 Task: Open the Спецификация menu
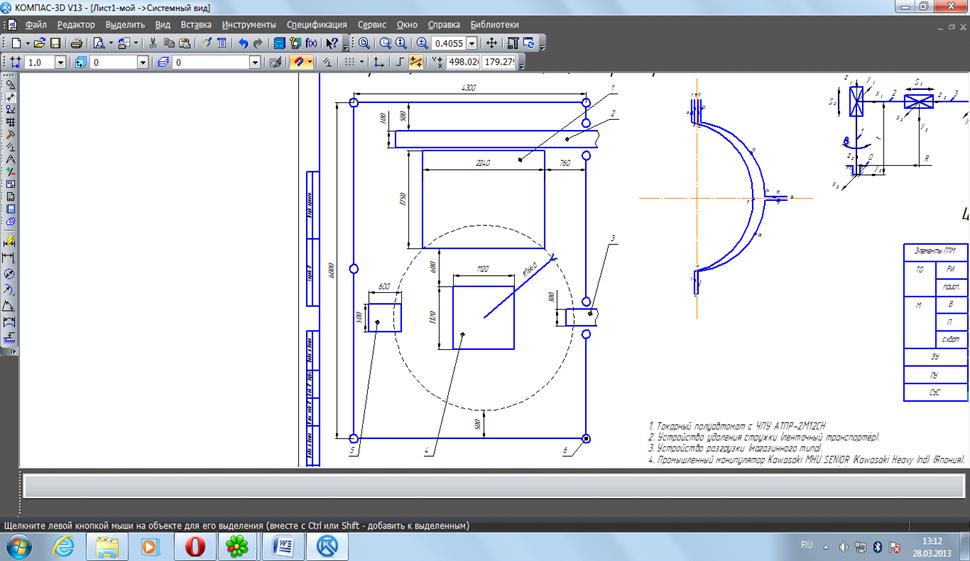coord(316,24)
